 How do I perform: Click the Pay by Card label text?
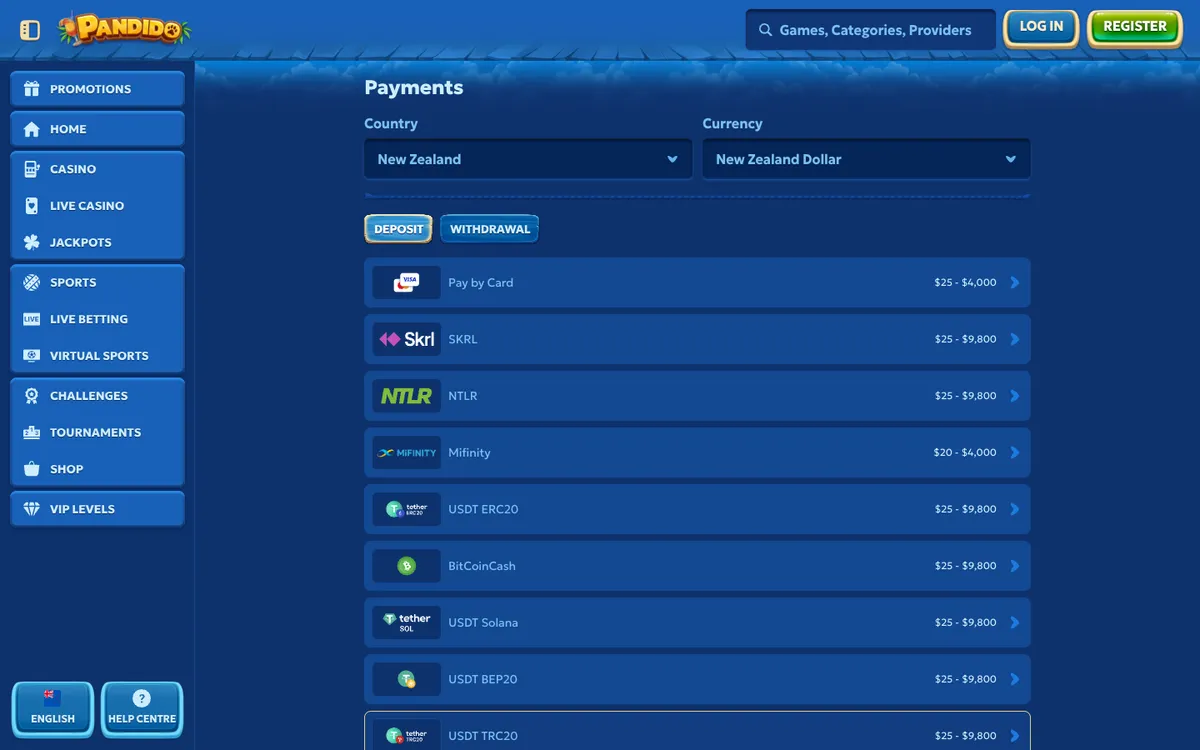[x=481, y=283]
